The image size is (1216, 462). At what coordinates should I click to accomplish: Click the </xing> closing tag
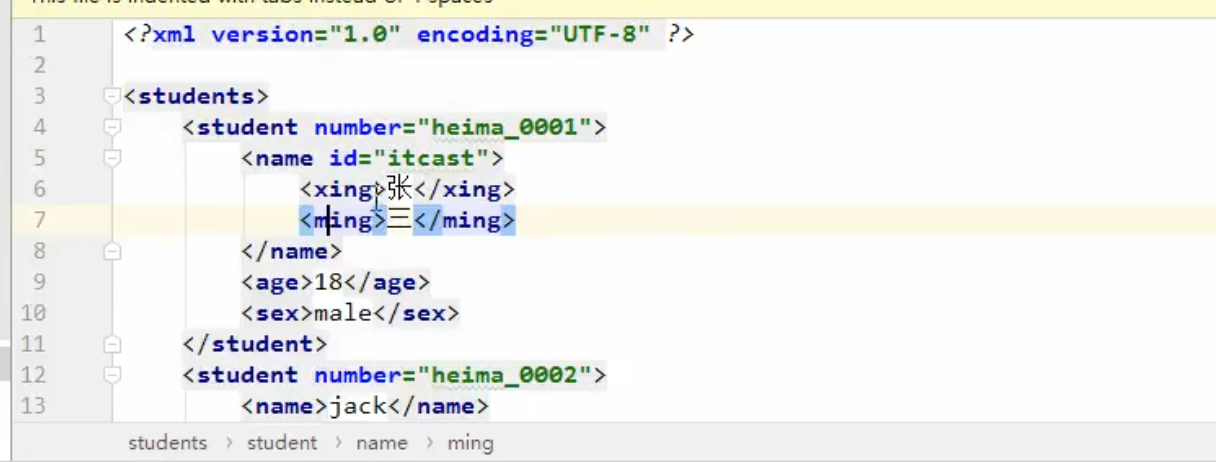[464, 189]
